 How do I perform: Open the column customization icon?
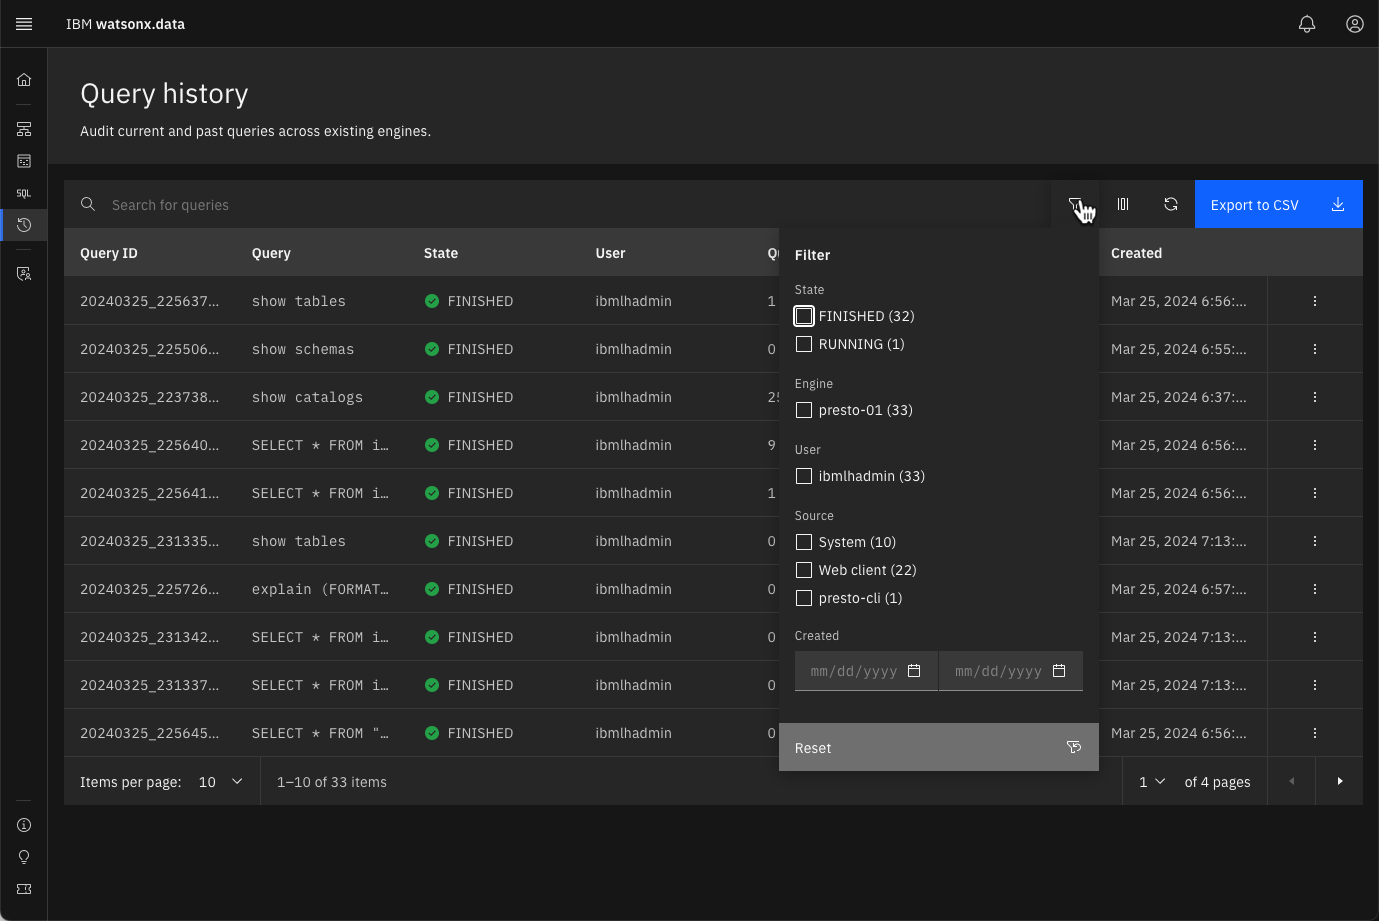pyautogui.click(x=1123, y=204)
